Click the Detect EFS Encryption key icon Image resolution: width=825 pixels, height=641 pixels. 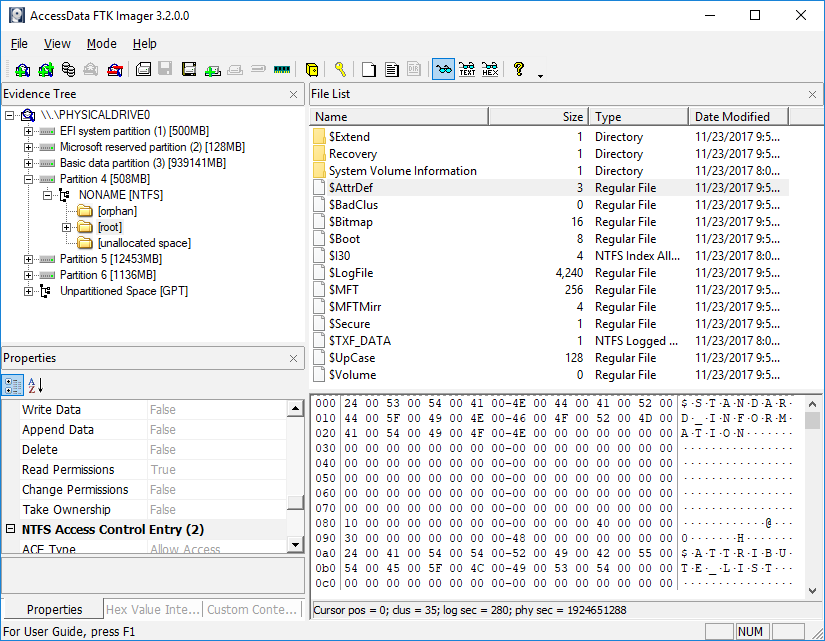click(x=340, y=69)
